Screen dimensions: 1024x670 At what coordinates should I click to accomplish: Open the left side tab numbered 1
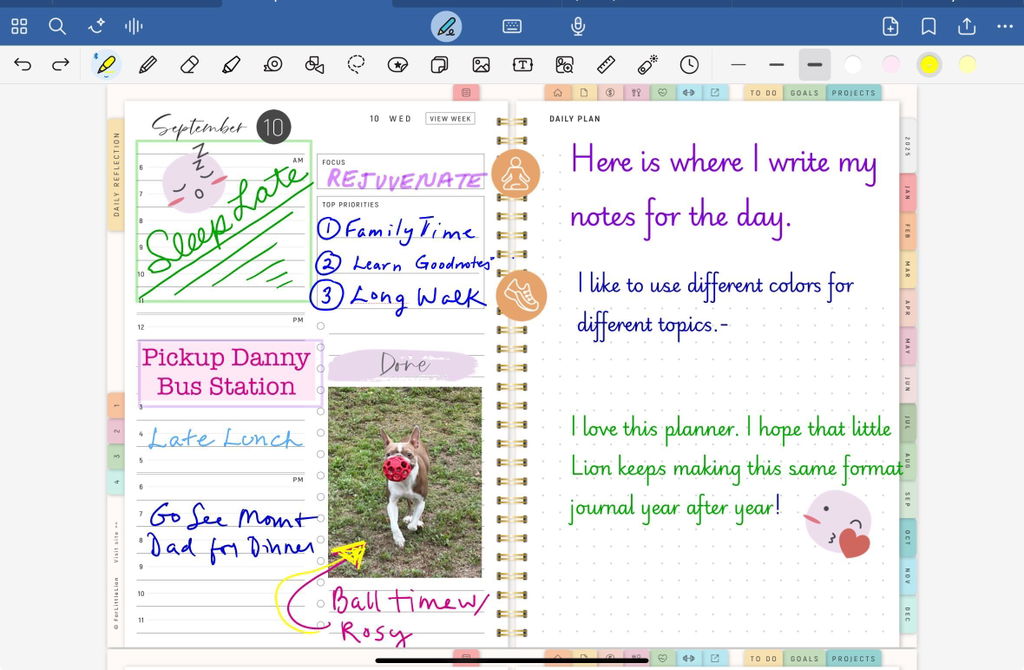coord(116,406)
